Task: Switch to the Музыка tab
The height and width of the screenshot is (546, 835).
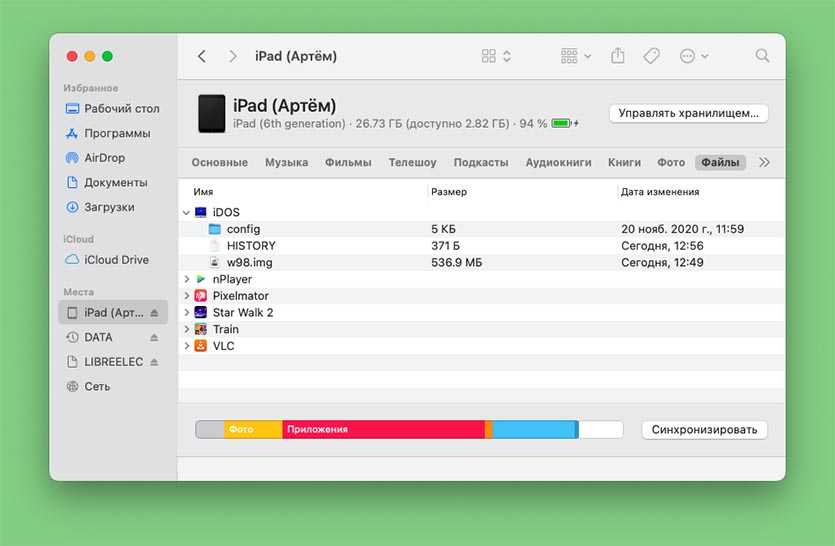Action: click(286, 162)
